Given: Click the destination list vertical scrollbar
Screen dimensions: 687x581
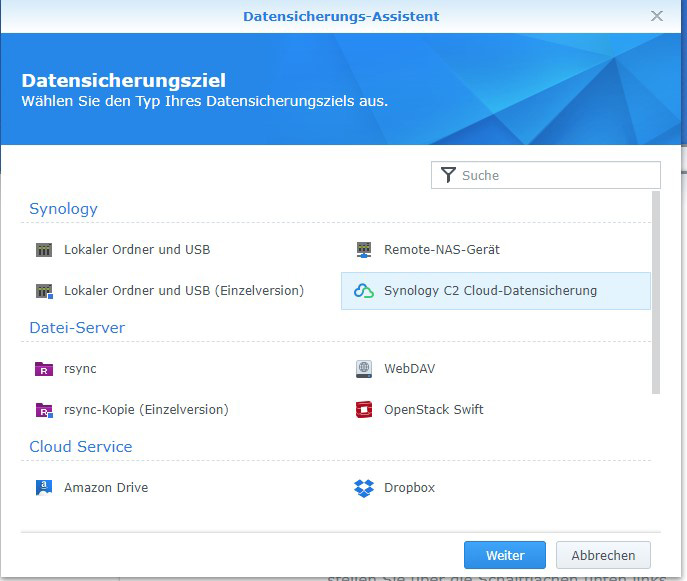Looking at the screenshot, I should point(656,293).
